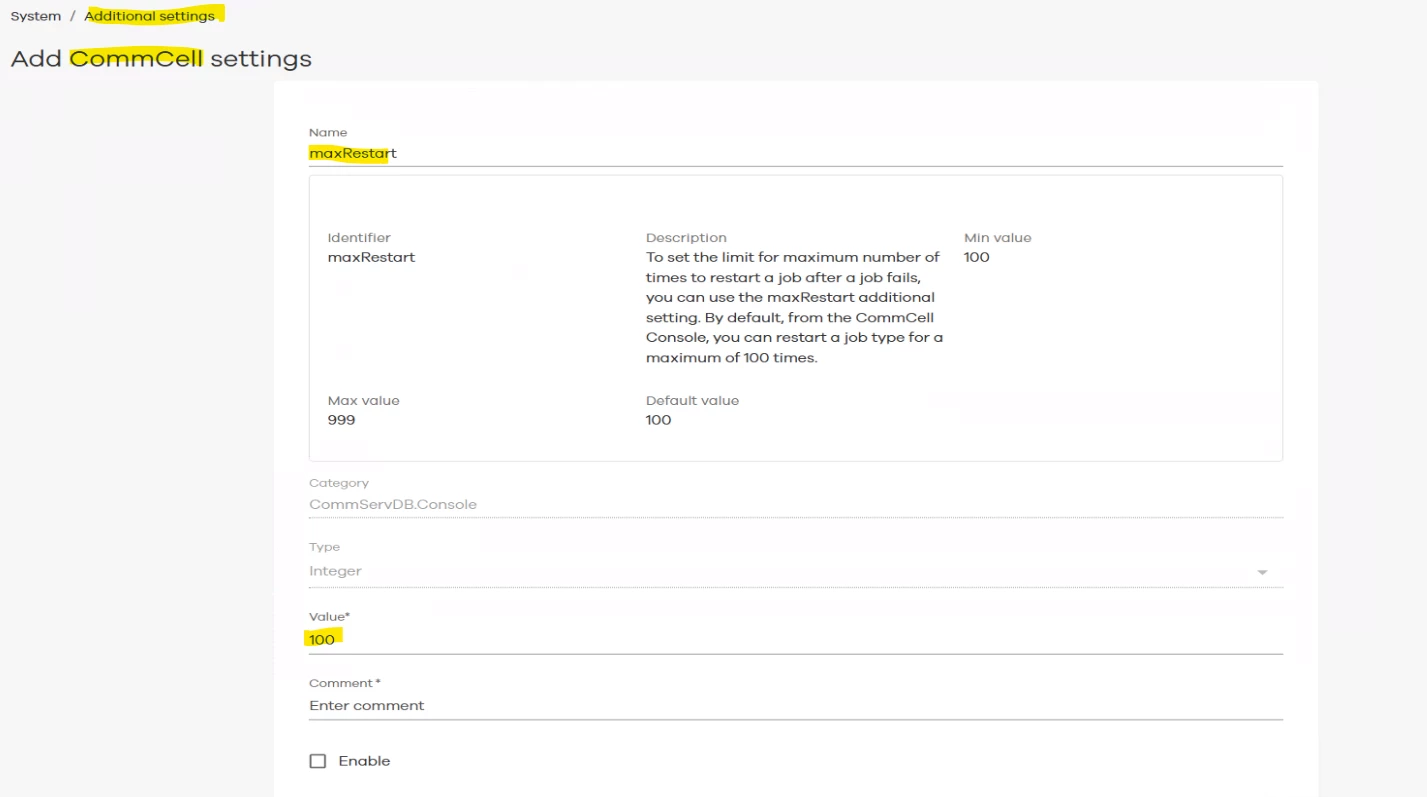Click the Default value label
Viewport: 1427px width, 797px height.
click(x=692, y=400)
